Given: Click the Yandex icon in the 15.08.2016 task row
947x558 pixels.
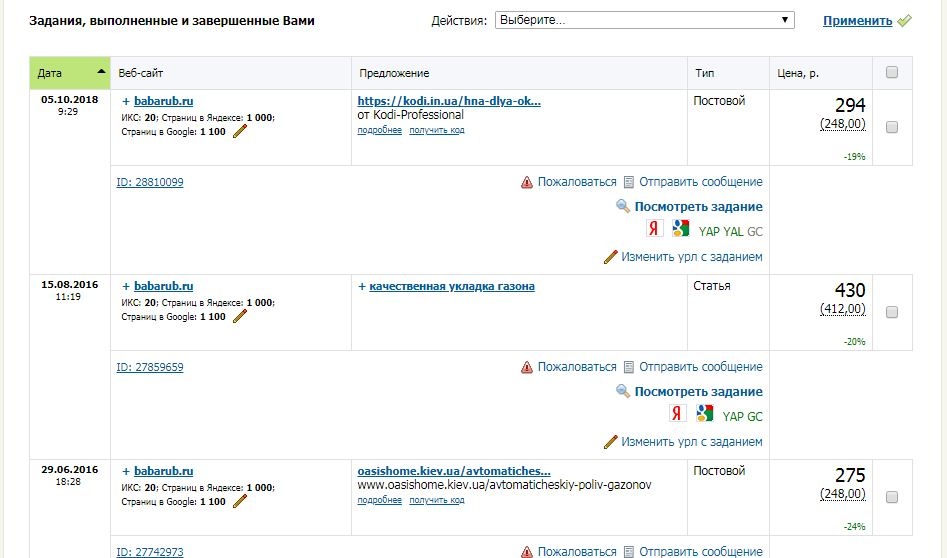Looking at the screenshot, I should (x=678, y=414).
